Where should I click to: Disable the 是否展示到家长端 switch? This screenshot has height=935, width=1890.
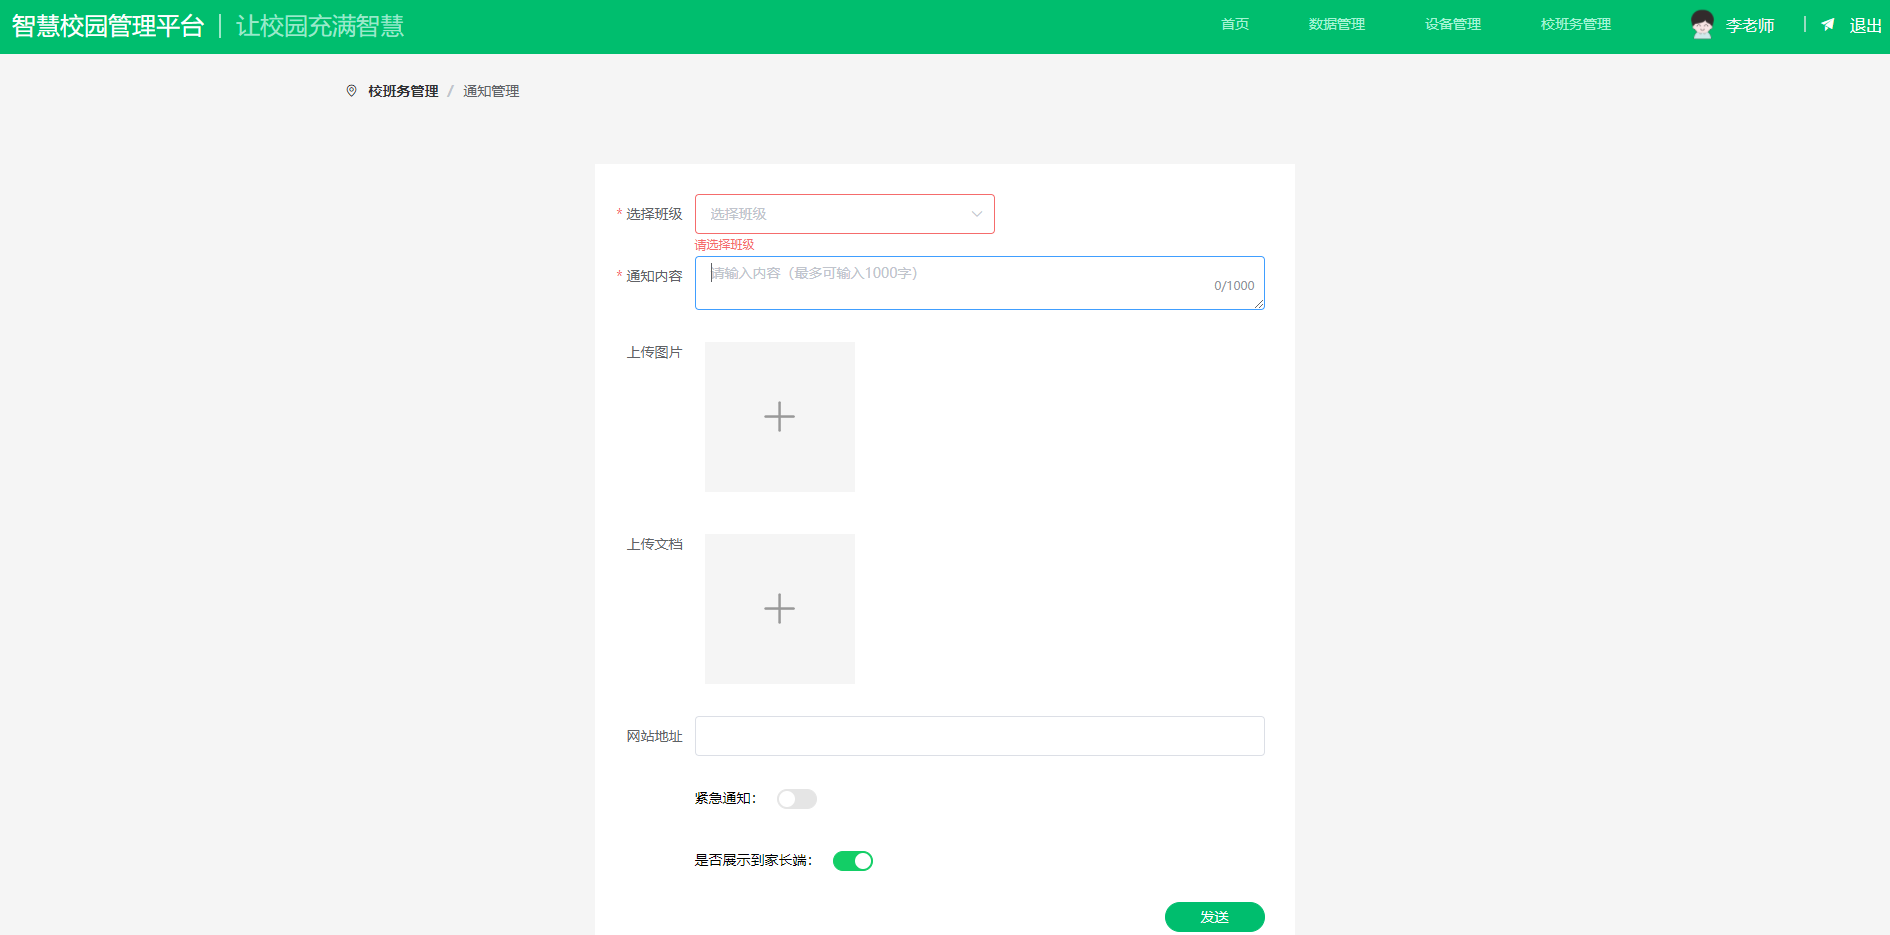(852, 861)
